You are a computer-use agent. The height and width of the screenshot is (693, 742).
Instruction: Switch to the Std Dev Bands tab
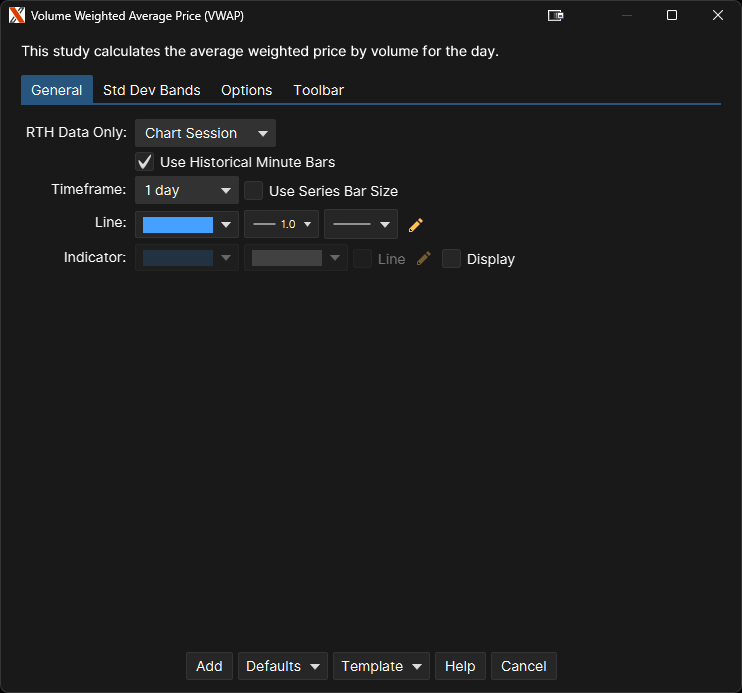[x=152, y=90]
